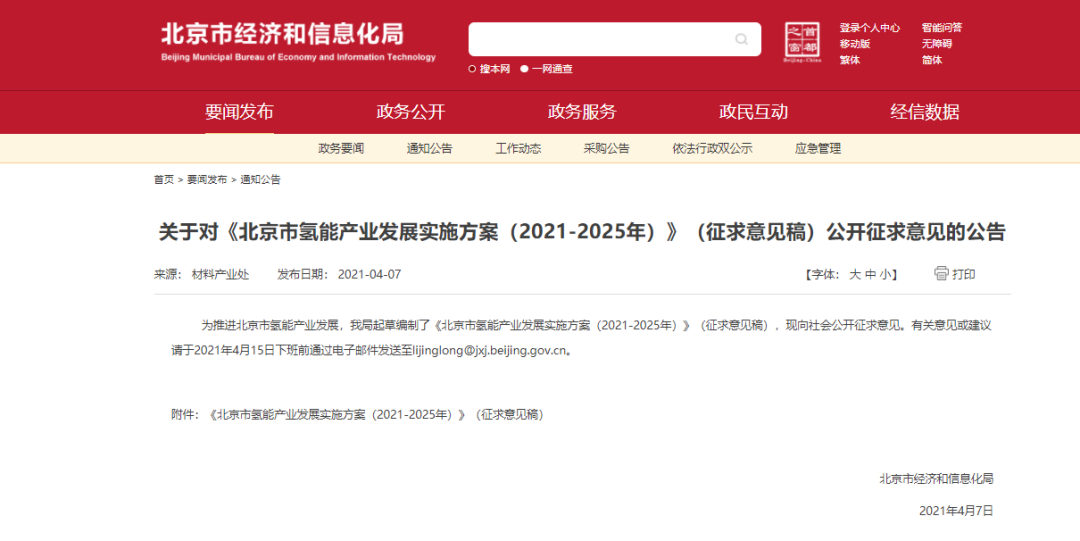Click the 登录个人中心 link
The image size is (1080, 541).
pyautogui.click(x=869, y=28)
